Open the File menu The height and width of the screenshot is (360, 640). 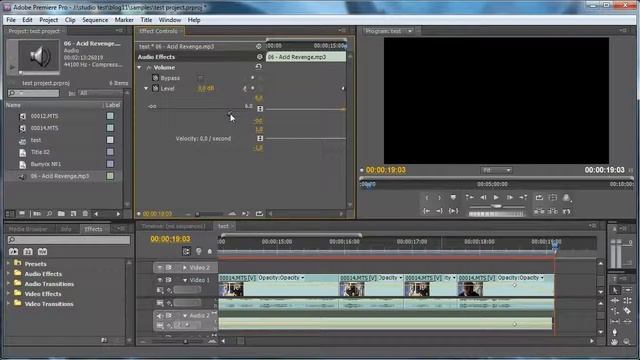pos(11,20)
